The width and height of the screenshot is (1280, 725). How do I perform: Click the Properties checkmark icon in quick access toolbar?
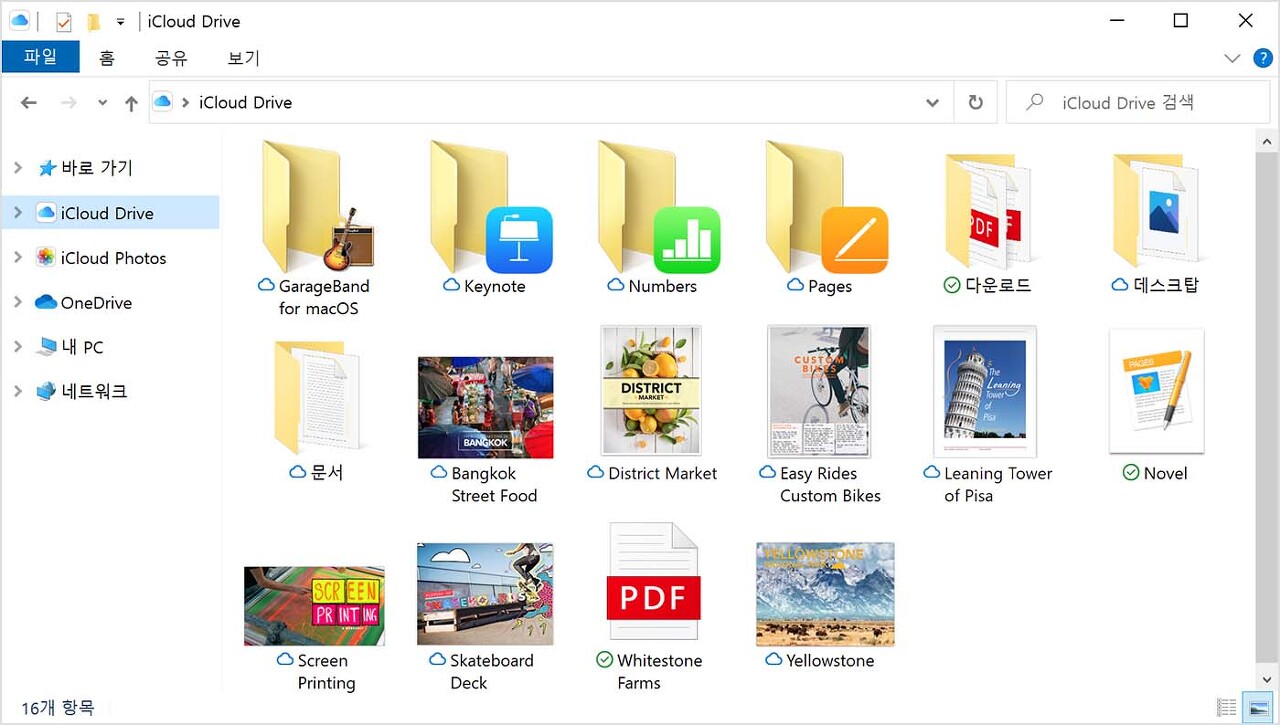pos(64,21)
